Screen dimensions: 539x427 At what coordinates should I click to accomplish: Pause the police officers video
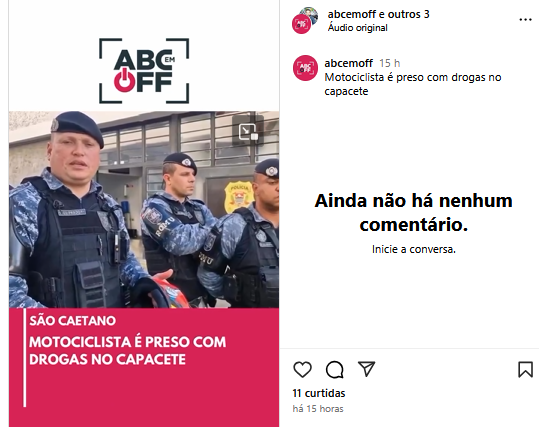coord(144,209)
